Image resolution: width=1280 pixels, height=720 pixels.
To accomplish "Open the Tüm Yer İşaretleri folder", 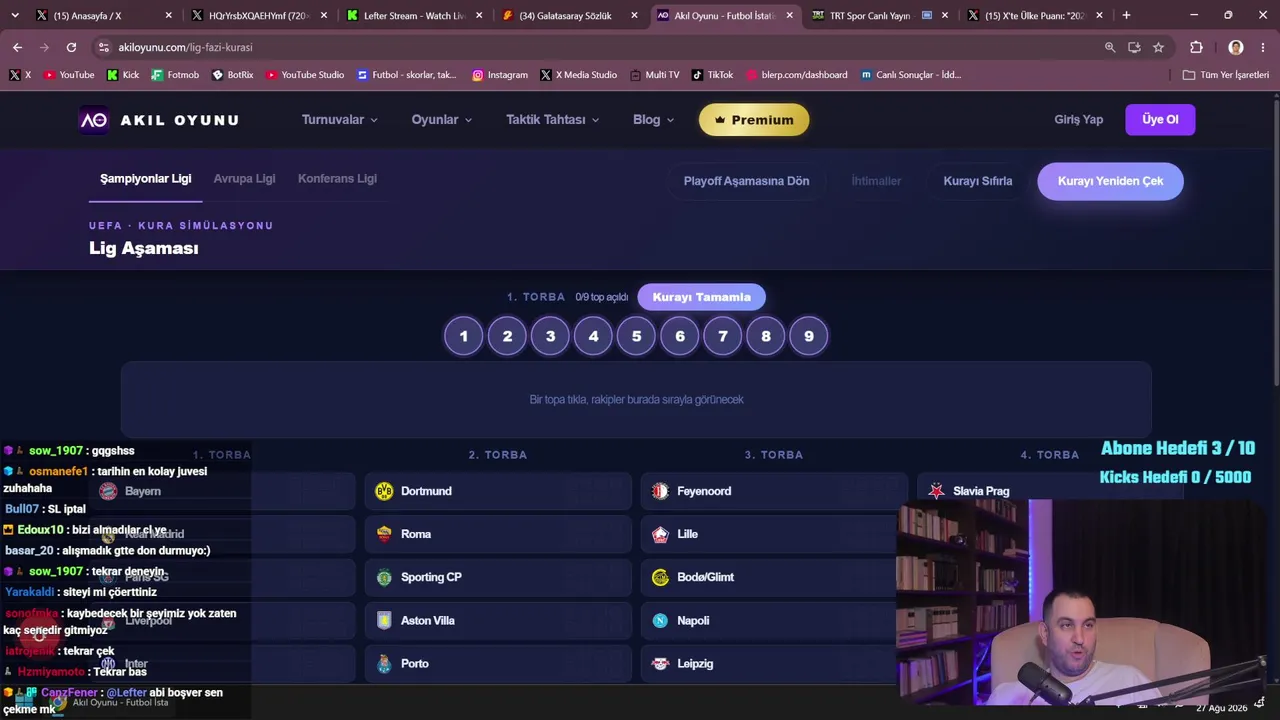I will tap(1225, 75).
